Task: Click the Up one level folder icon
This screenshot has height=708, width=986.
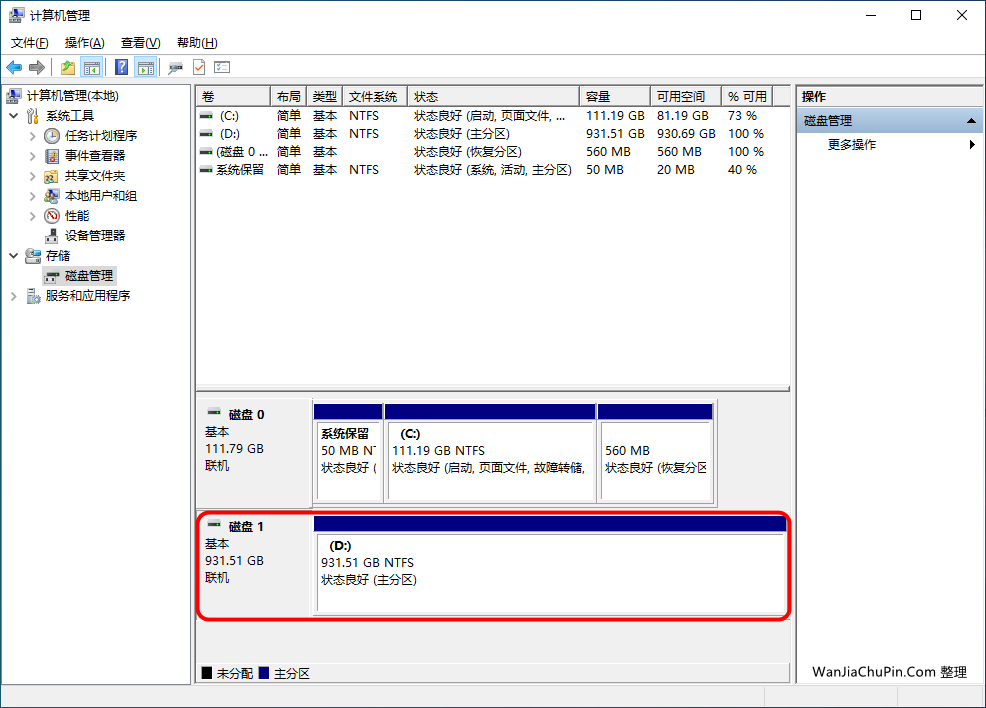Action: (68, 67)
